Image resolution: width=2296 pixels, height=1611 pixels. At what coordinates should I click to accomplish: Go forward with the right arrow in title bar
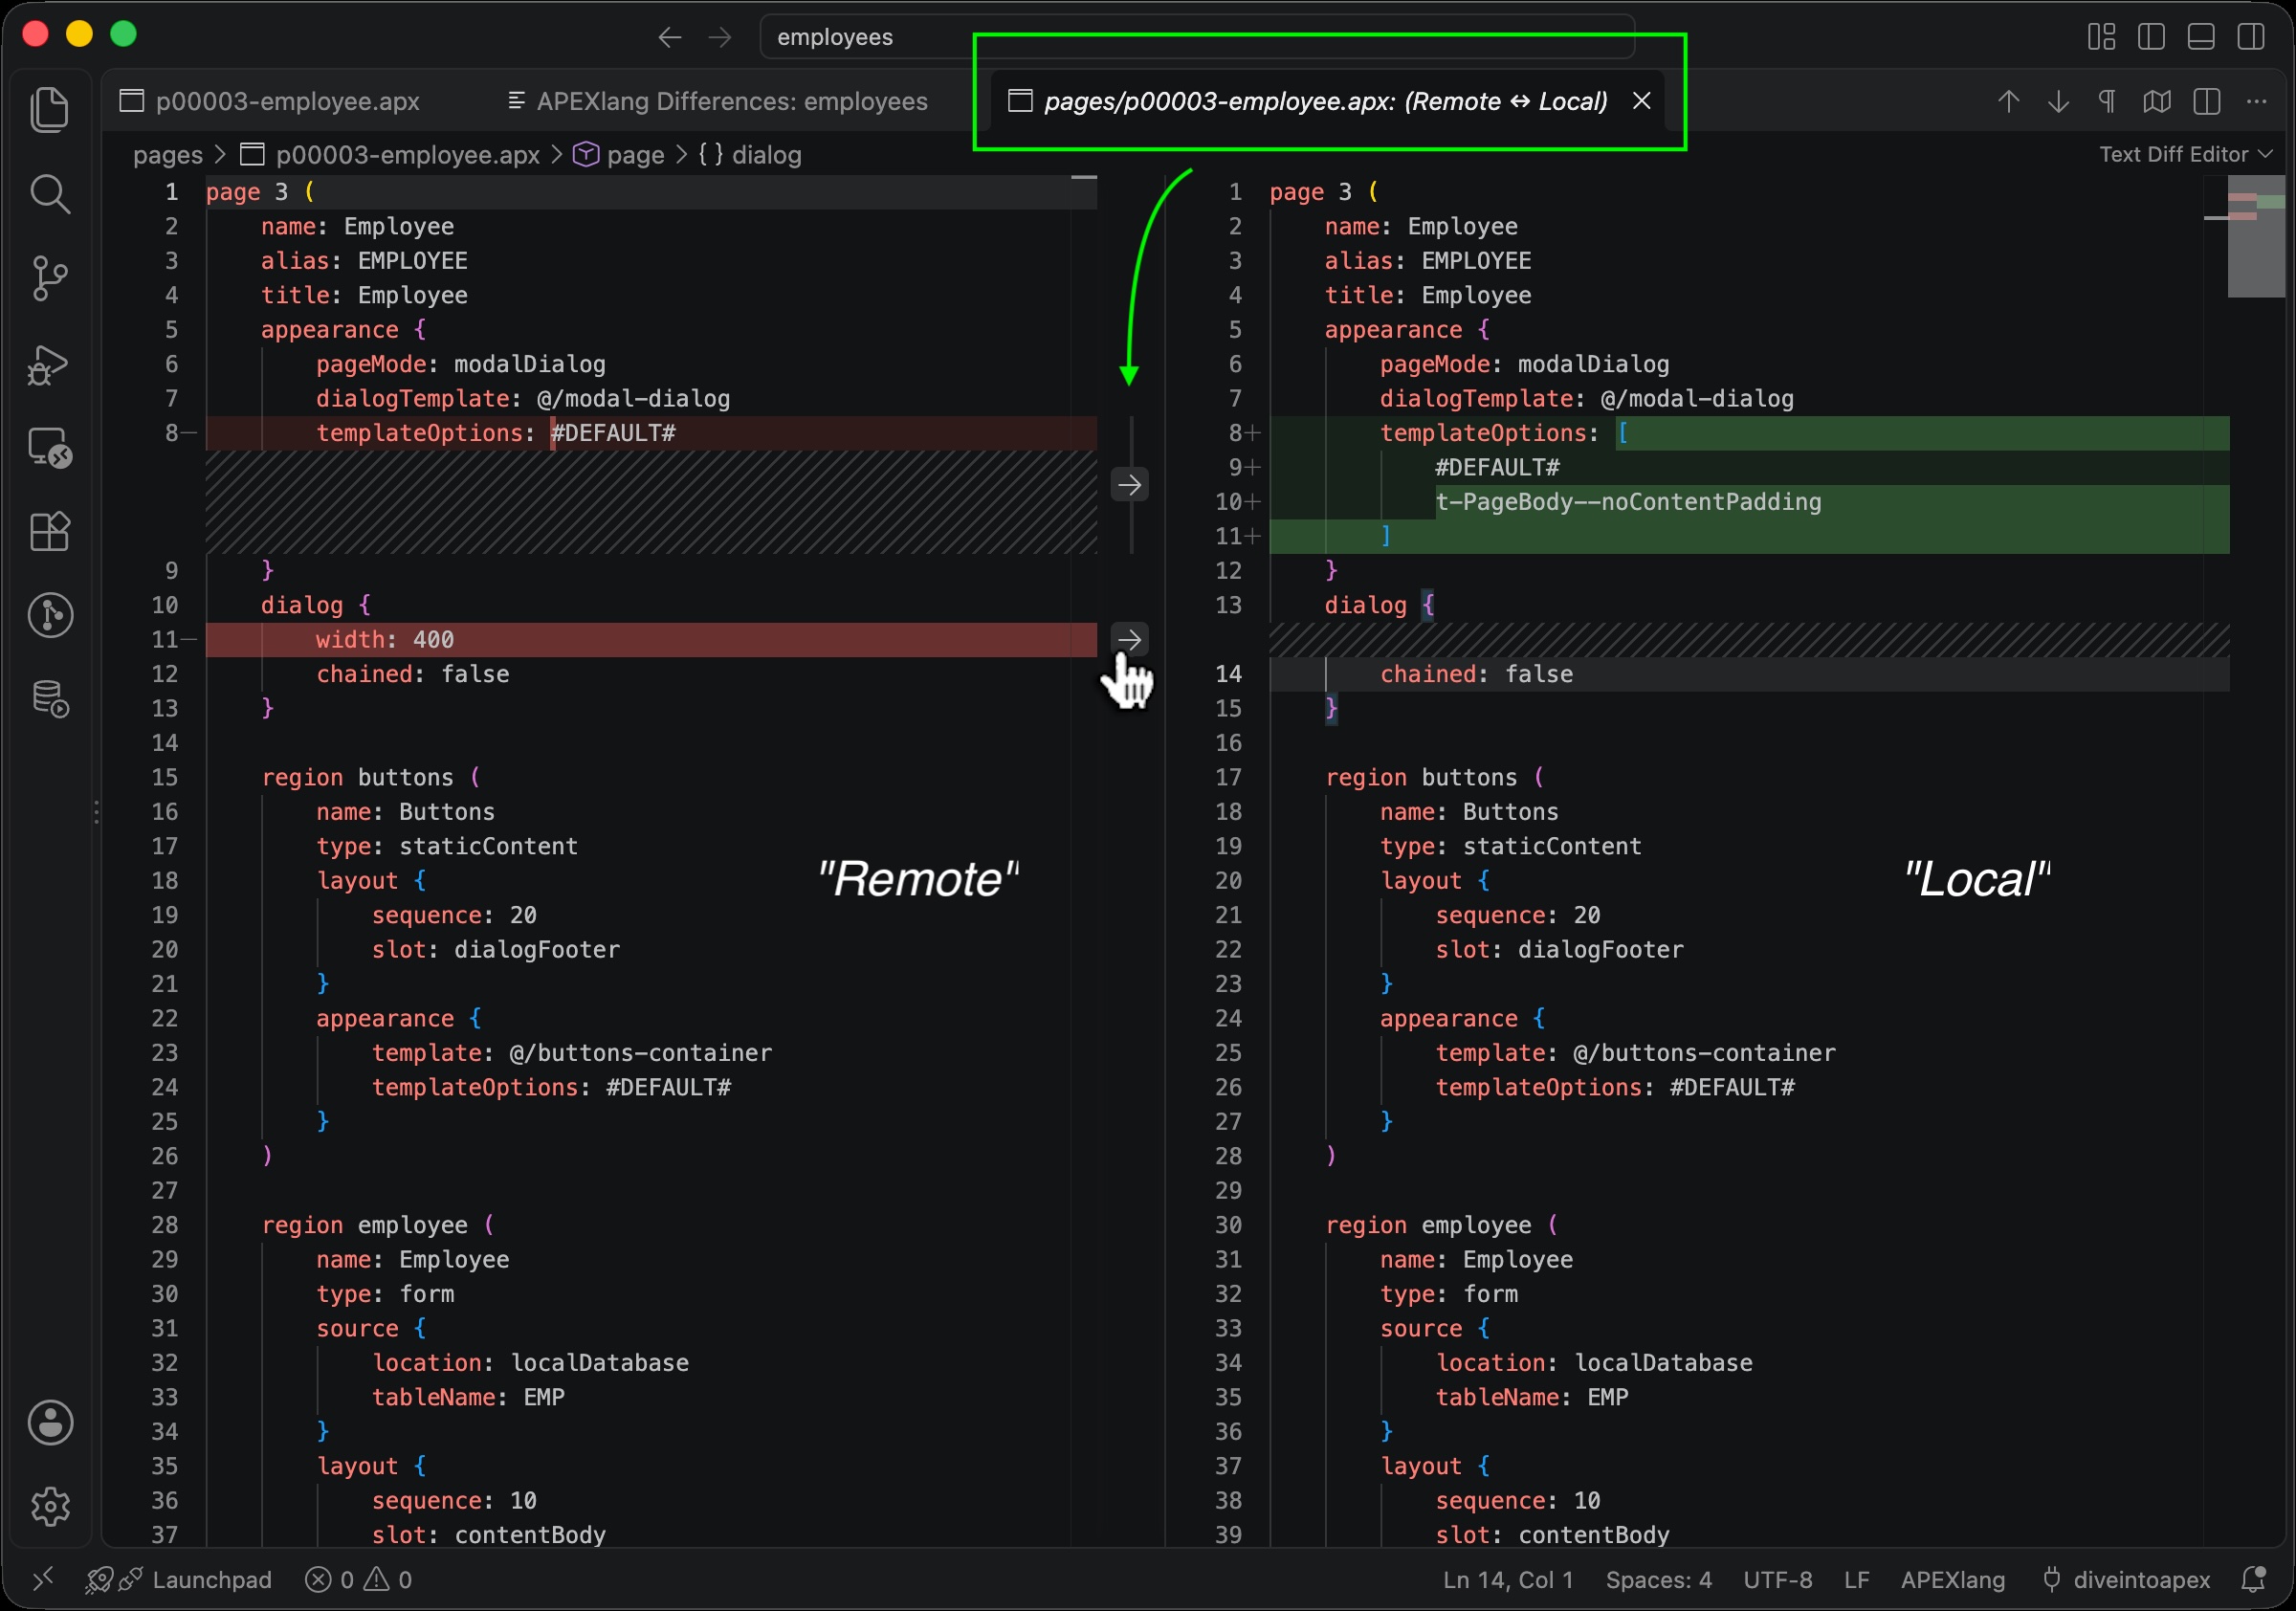720,37
